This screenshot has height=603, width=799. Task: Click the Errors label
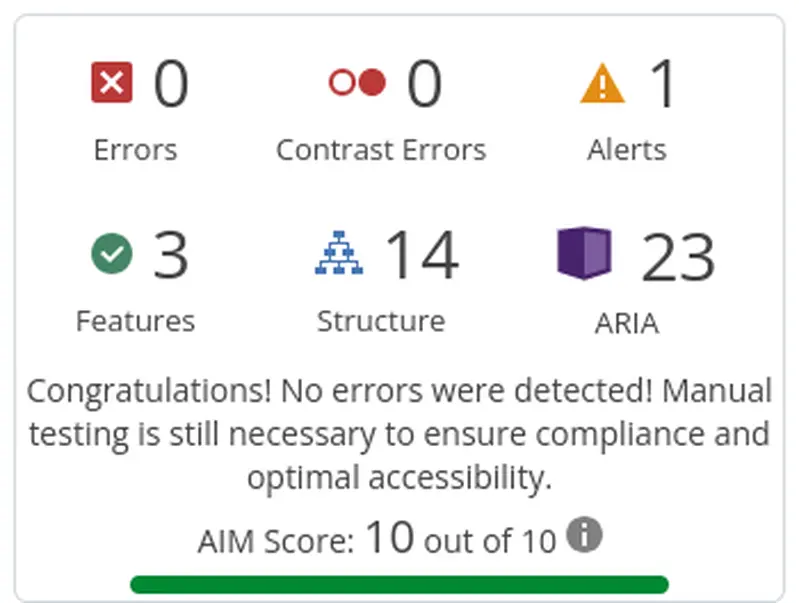click(x=136, y=150)
